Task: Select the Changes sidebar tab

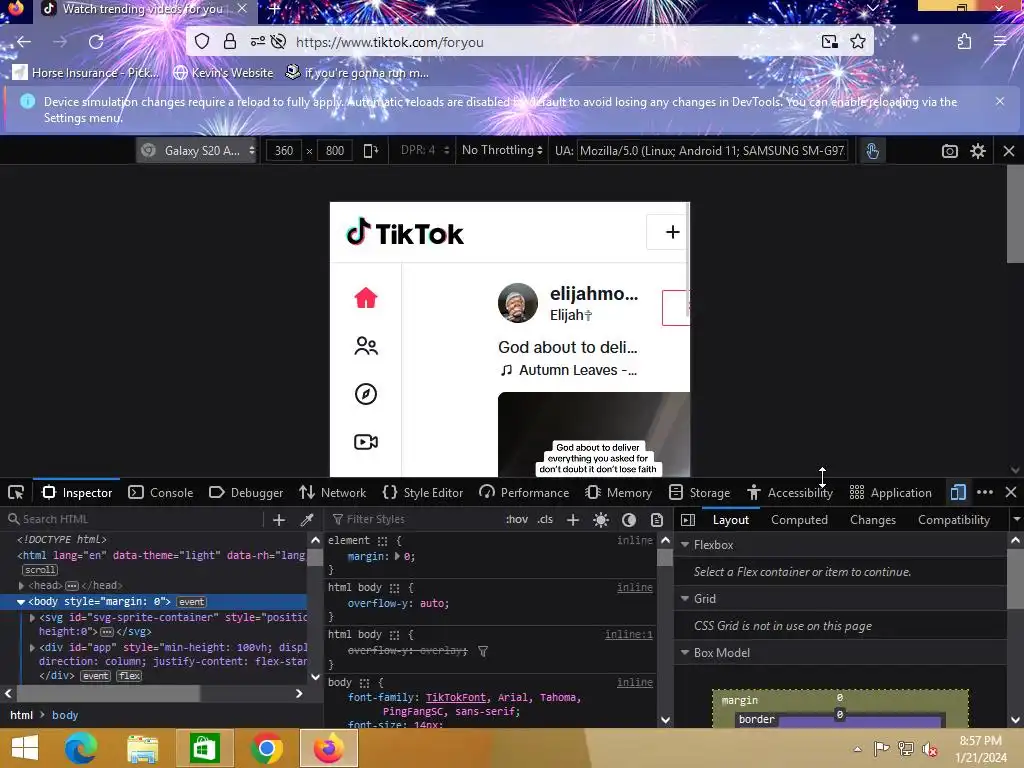Action: pyautogui.click(x=872, y=520)
